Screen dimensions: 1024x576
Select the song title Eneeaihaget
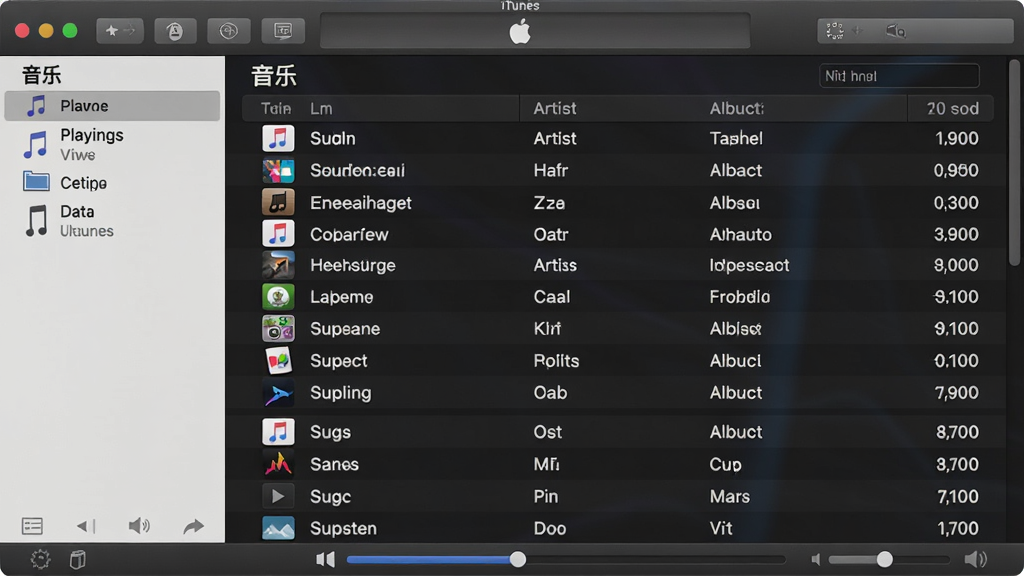[360, 202]
